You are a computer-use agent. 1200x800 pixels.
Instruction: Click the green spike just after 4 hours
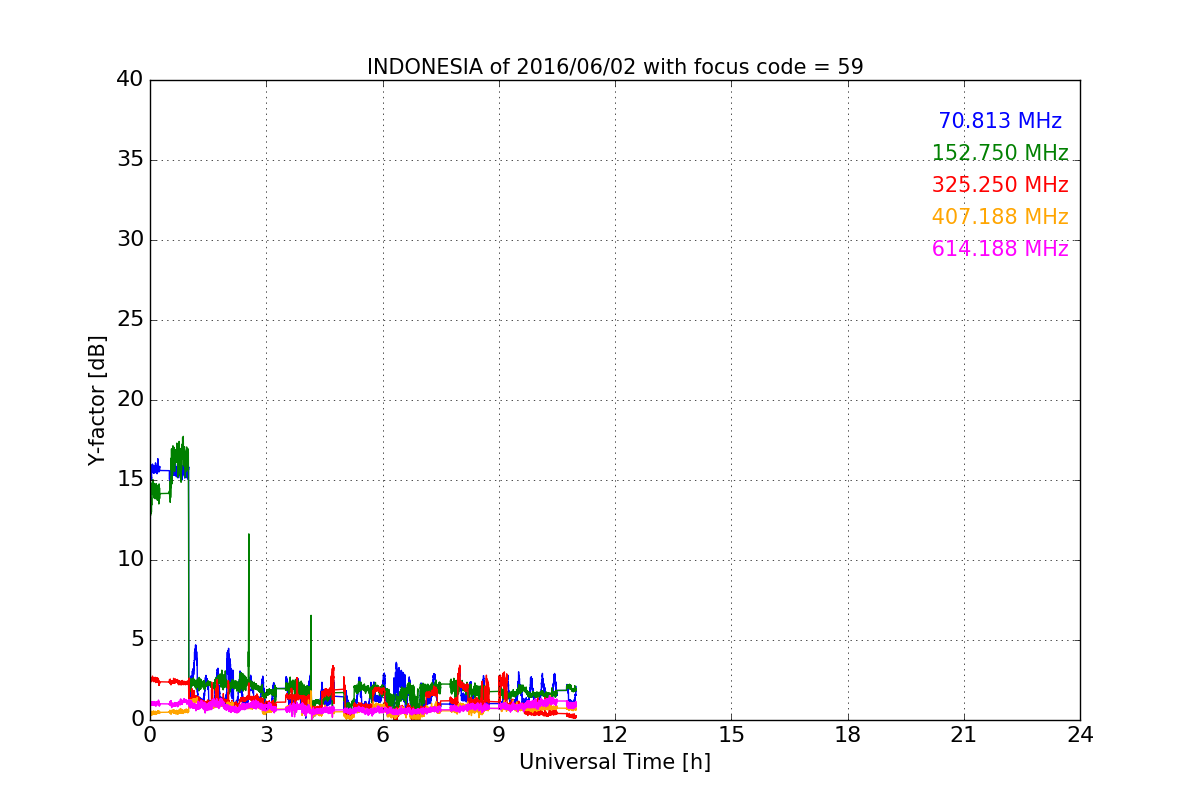[x=311, y=650]
